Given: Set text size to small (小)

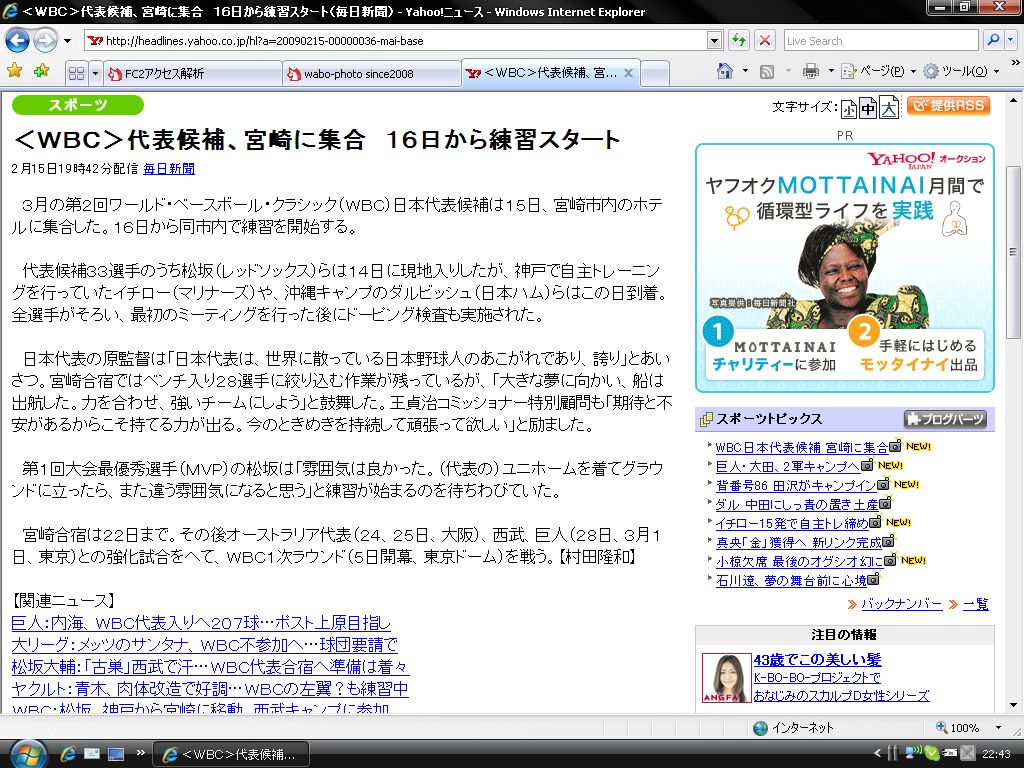Looking at the screenshot, I should tap(848, 108).
